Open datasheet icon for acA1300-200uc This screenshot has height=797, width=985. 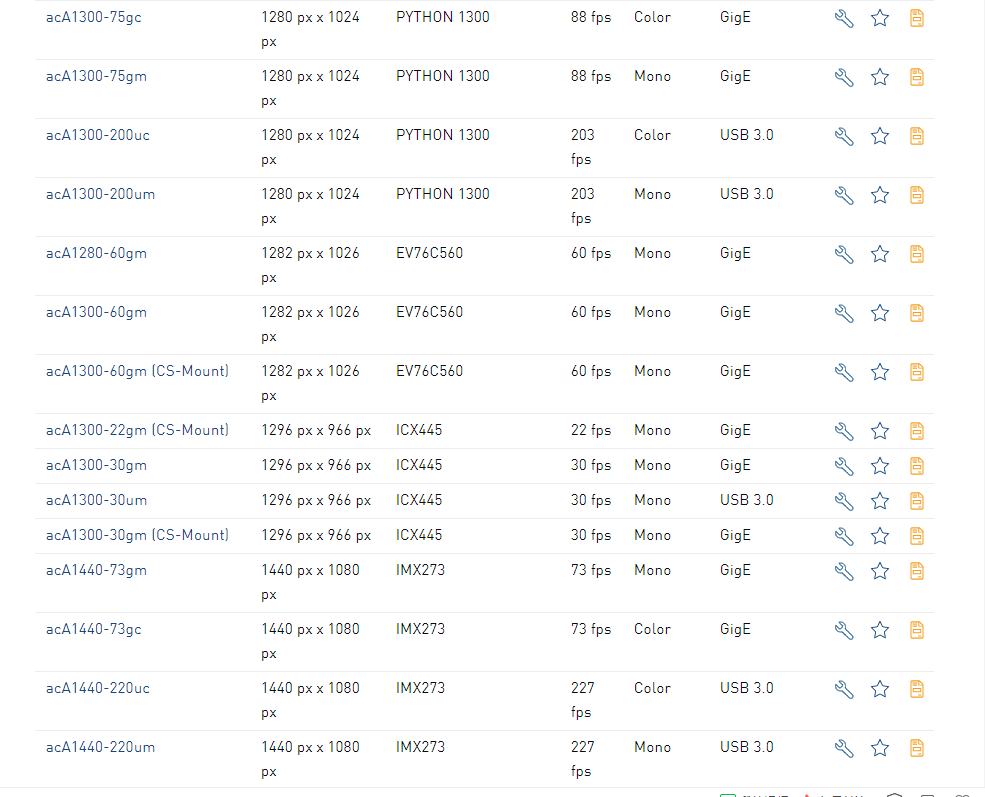click(x=916, y=136)
